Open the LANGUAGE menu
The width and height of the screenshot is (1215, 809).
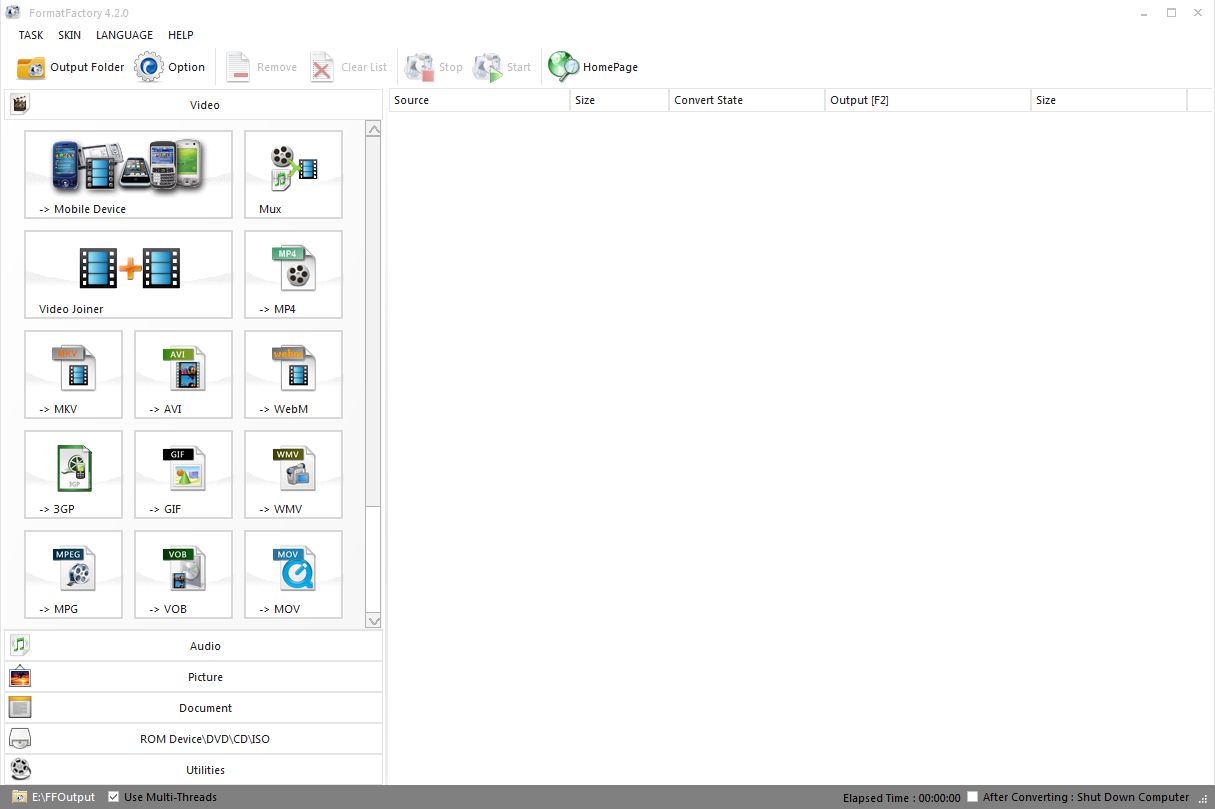pos(124,35)
